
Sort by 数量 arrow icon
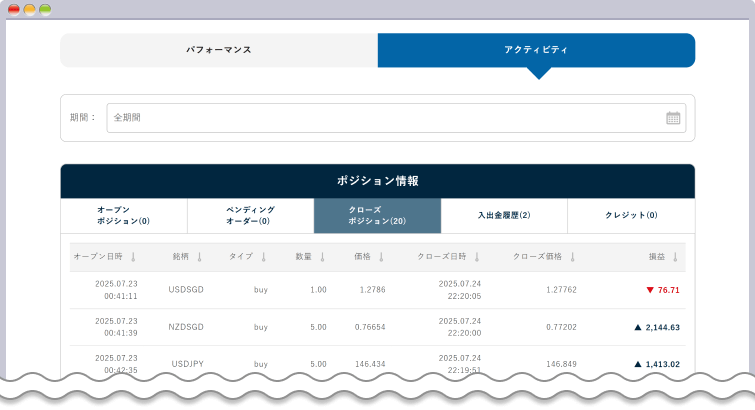pyautogui.click(x=323, y=257)
